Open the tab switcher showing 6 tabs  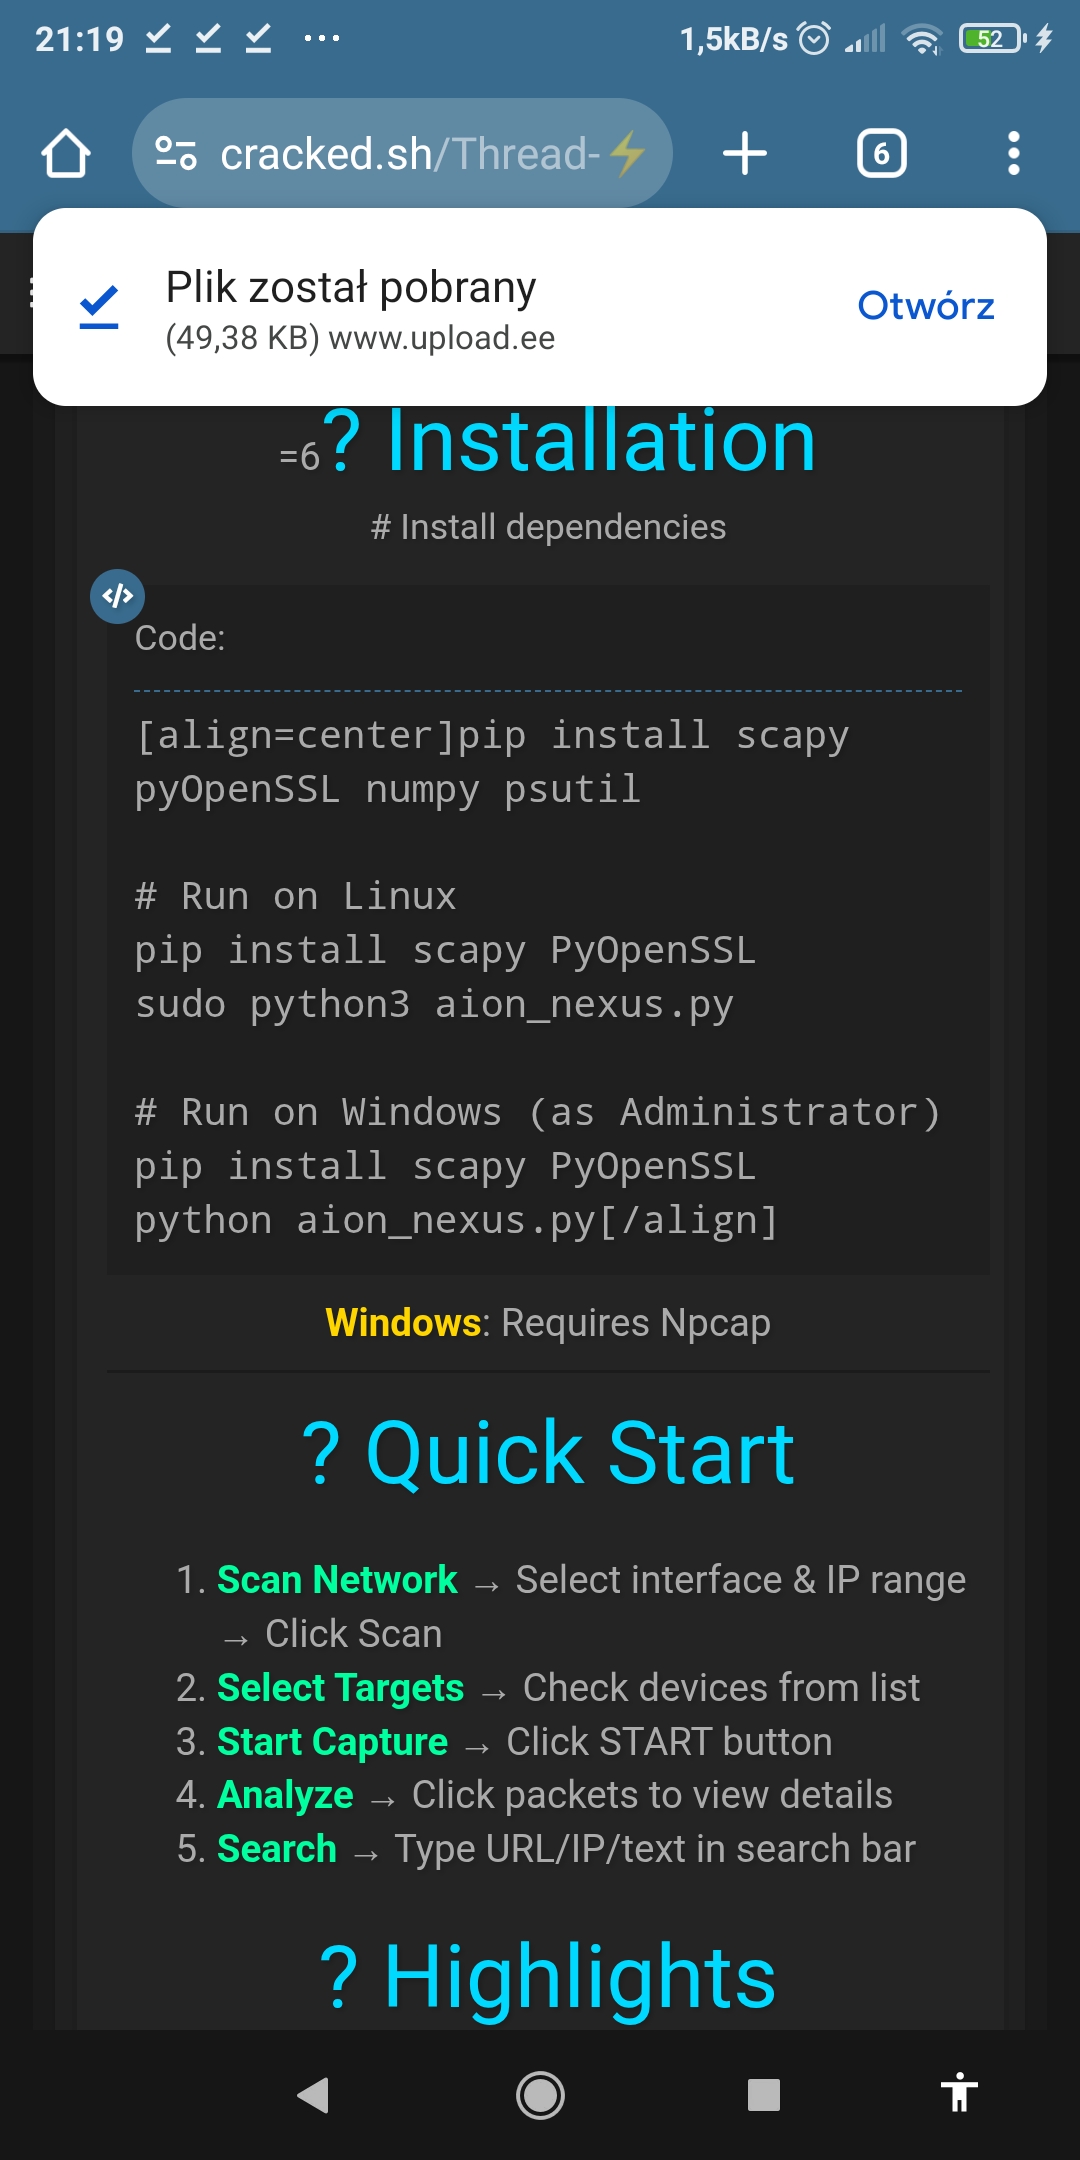coord(881,154)
